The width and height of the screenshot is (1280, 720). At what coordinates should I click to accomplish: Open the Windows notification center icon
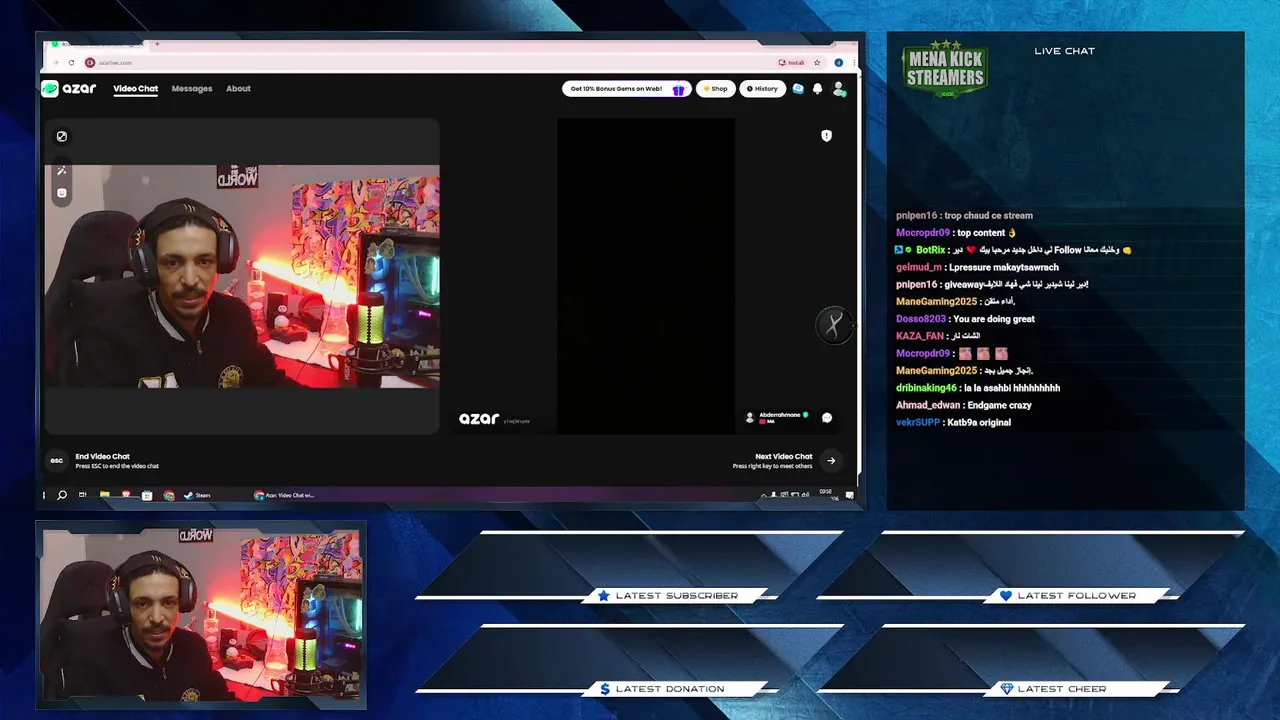coord(849,495)
